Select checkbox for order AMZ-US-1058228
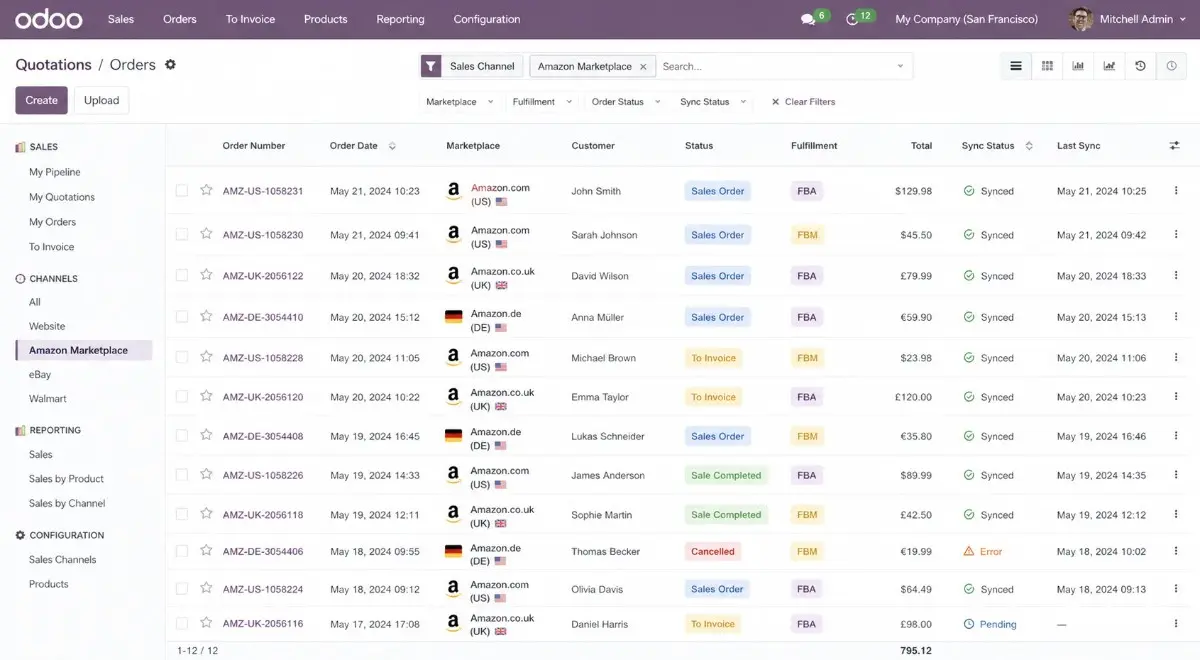 click(182, 357)
